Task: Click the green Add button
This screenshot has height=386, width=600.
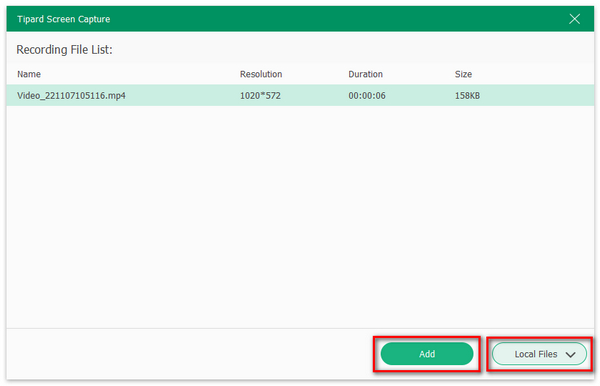Action: tap(427, 354)
